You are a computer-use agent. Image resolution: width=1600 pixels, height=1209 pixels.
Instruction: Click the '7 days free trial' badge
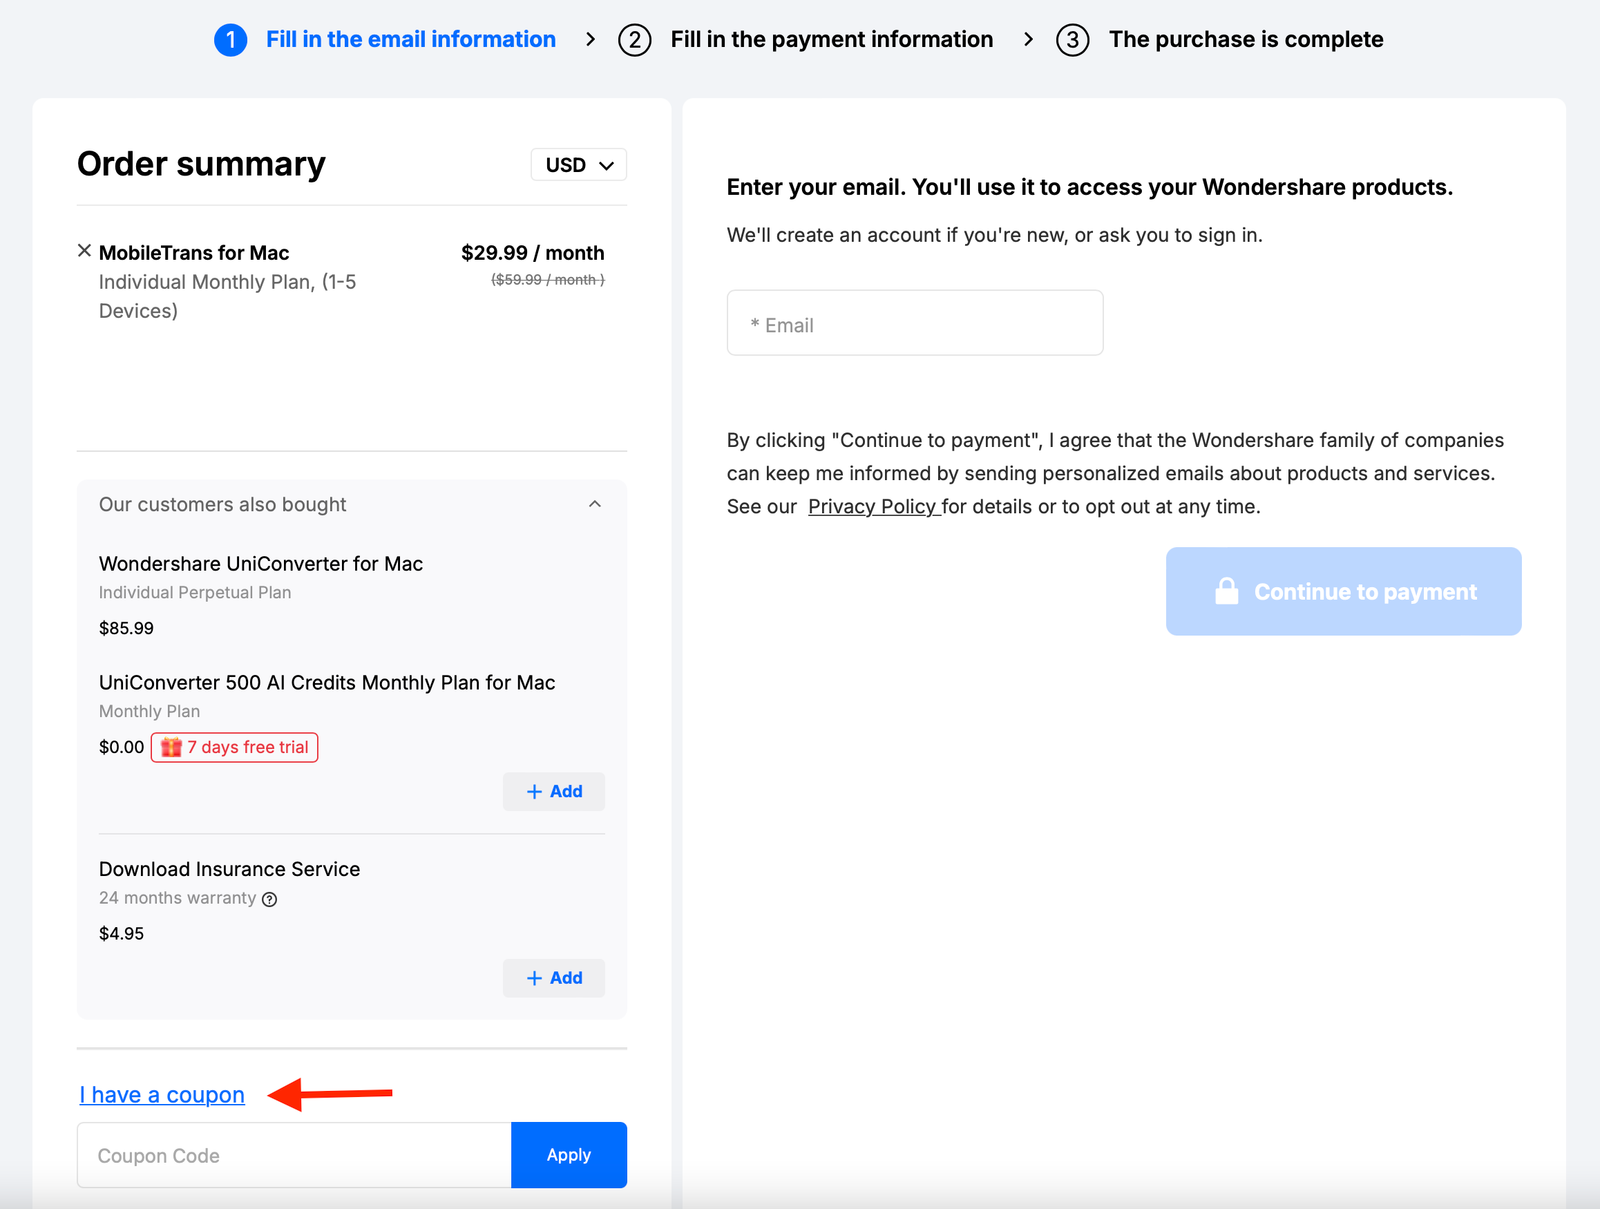tap(235, 747)
